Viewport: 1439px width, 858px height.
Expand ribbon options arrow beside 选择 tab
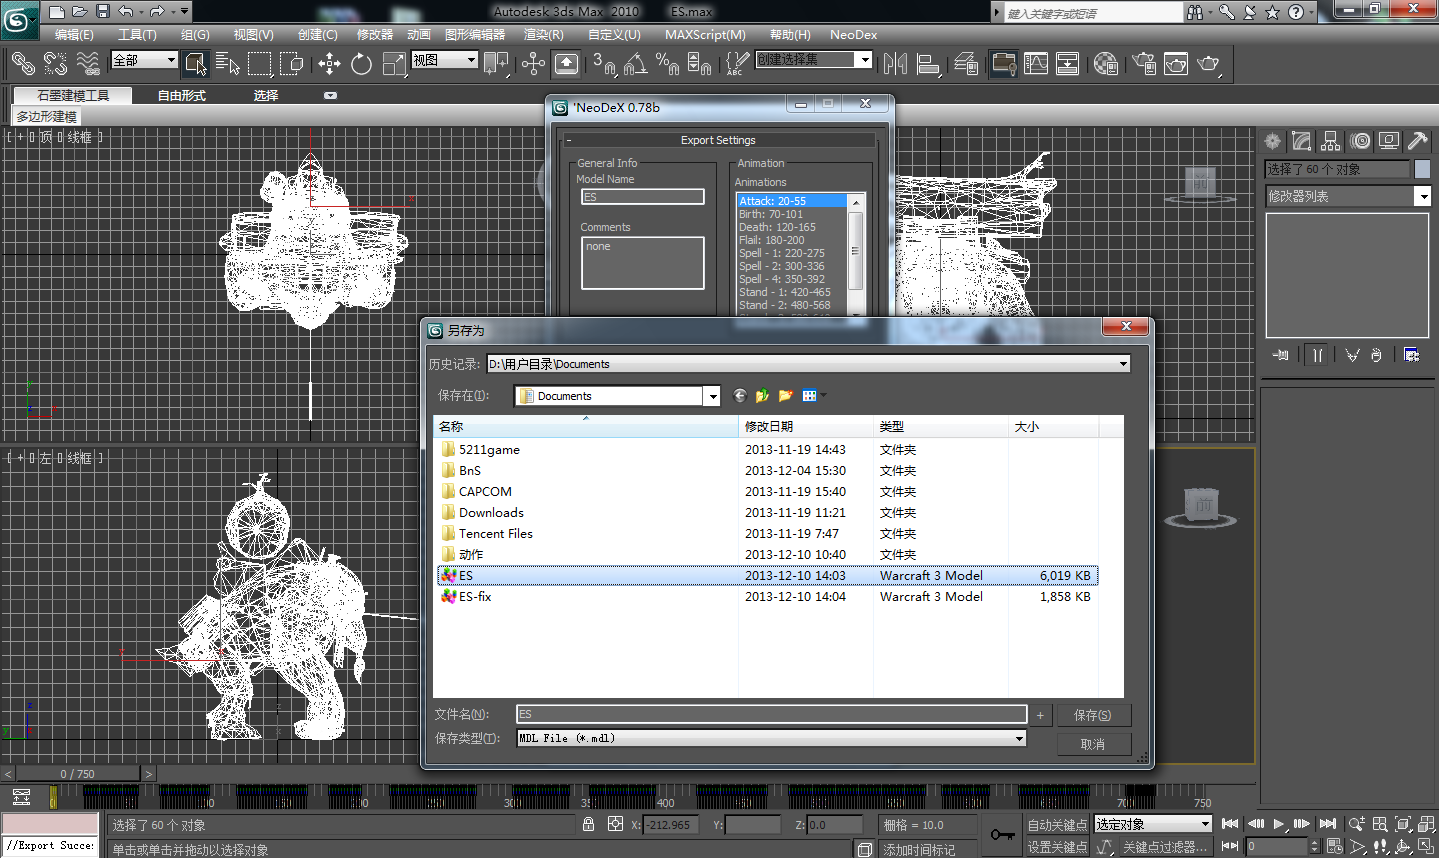pos(330,96)
